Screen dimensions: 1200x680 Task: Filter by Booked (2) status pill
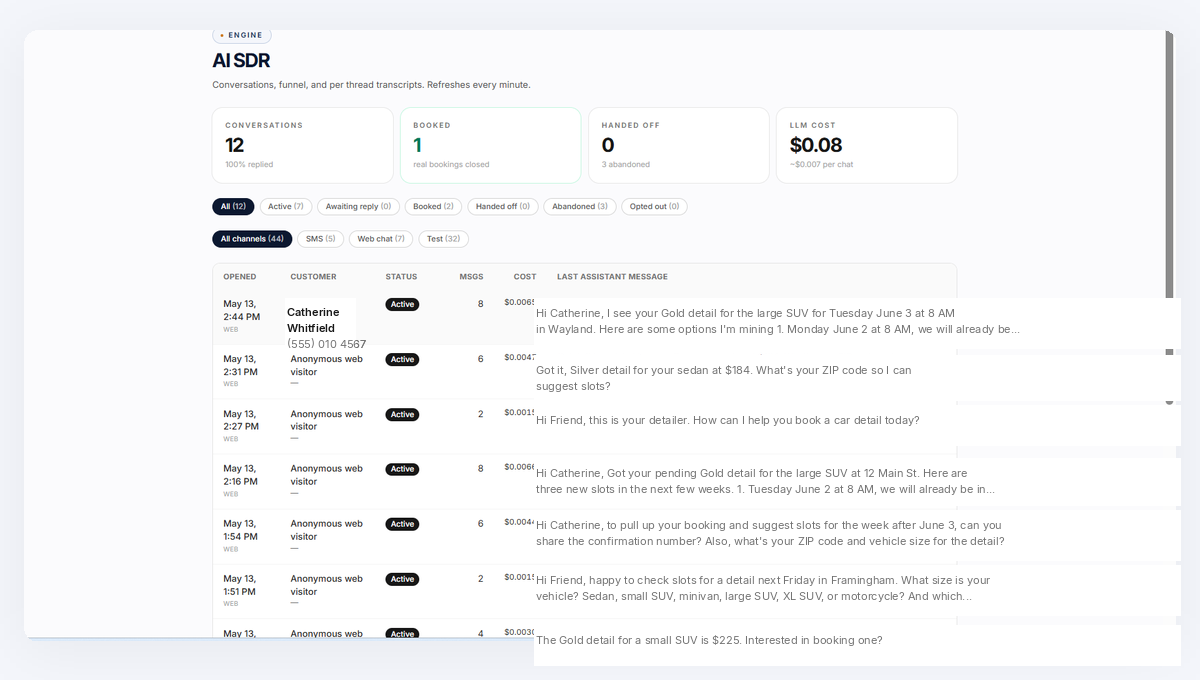[x=433, y=206]
